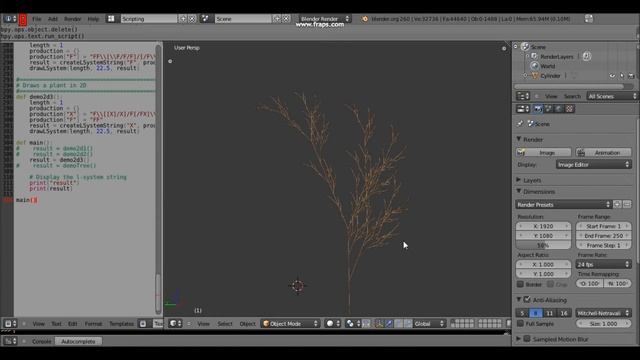Toggle Cylinder visibility eye in outliner
This screenshot has width=640, height=360.
612,76
